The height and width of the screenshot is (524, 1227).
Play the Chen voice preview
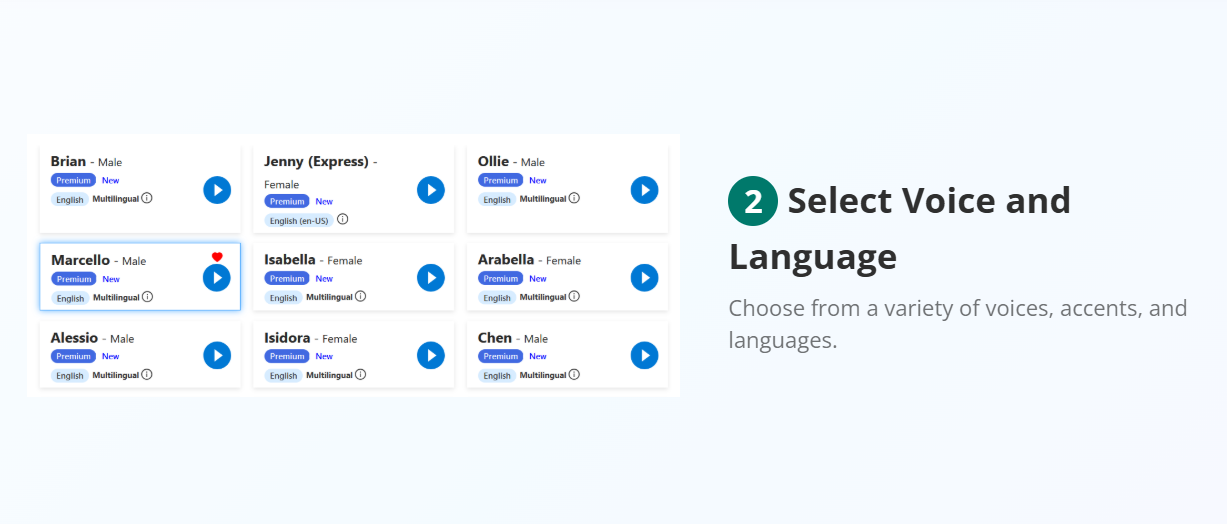(644, 355)
